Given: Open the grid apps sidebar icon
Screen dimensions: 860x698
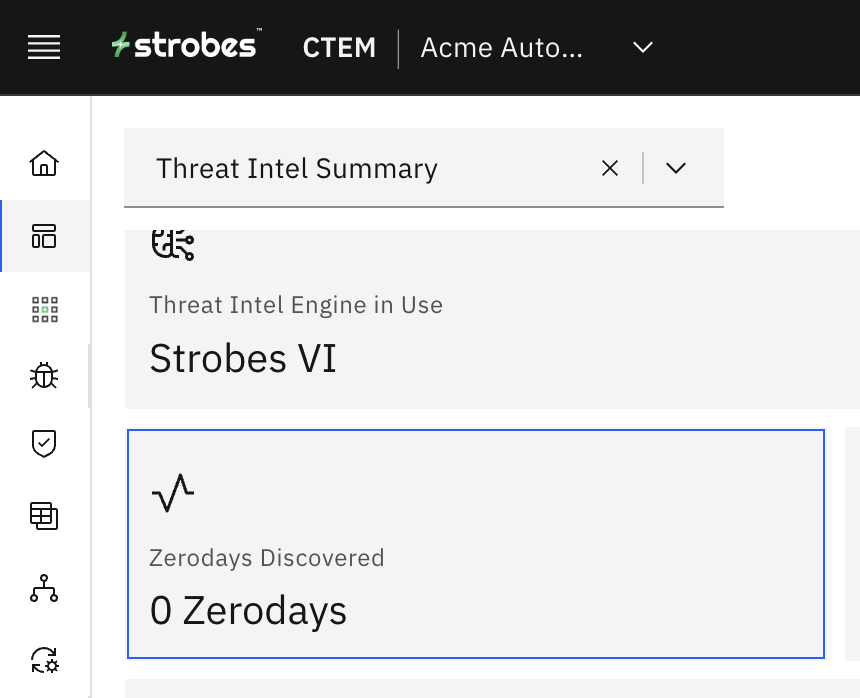Looking at the screenshot, I should 44,310.
